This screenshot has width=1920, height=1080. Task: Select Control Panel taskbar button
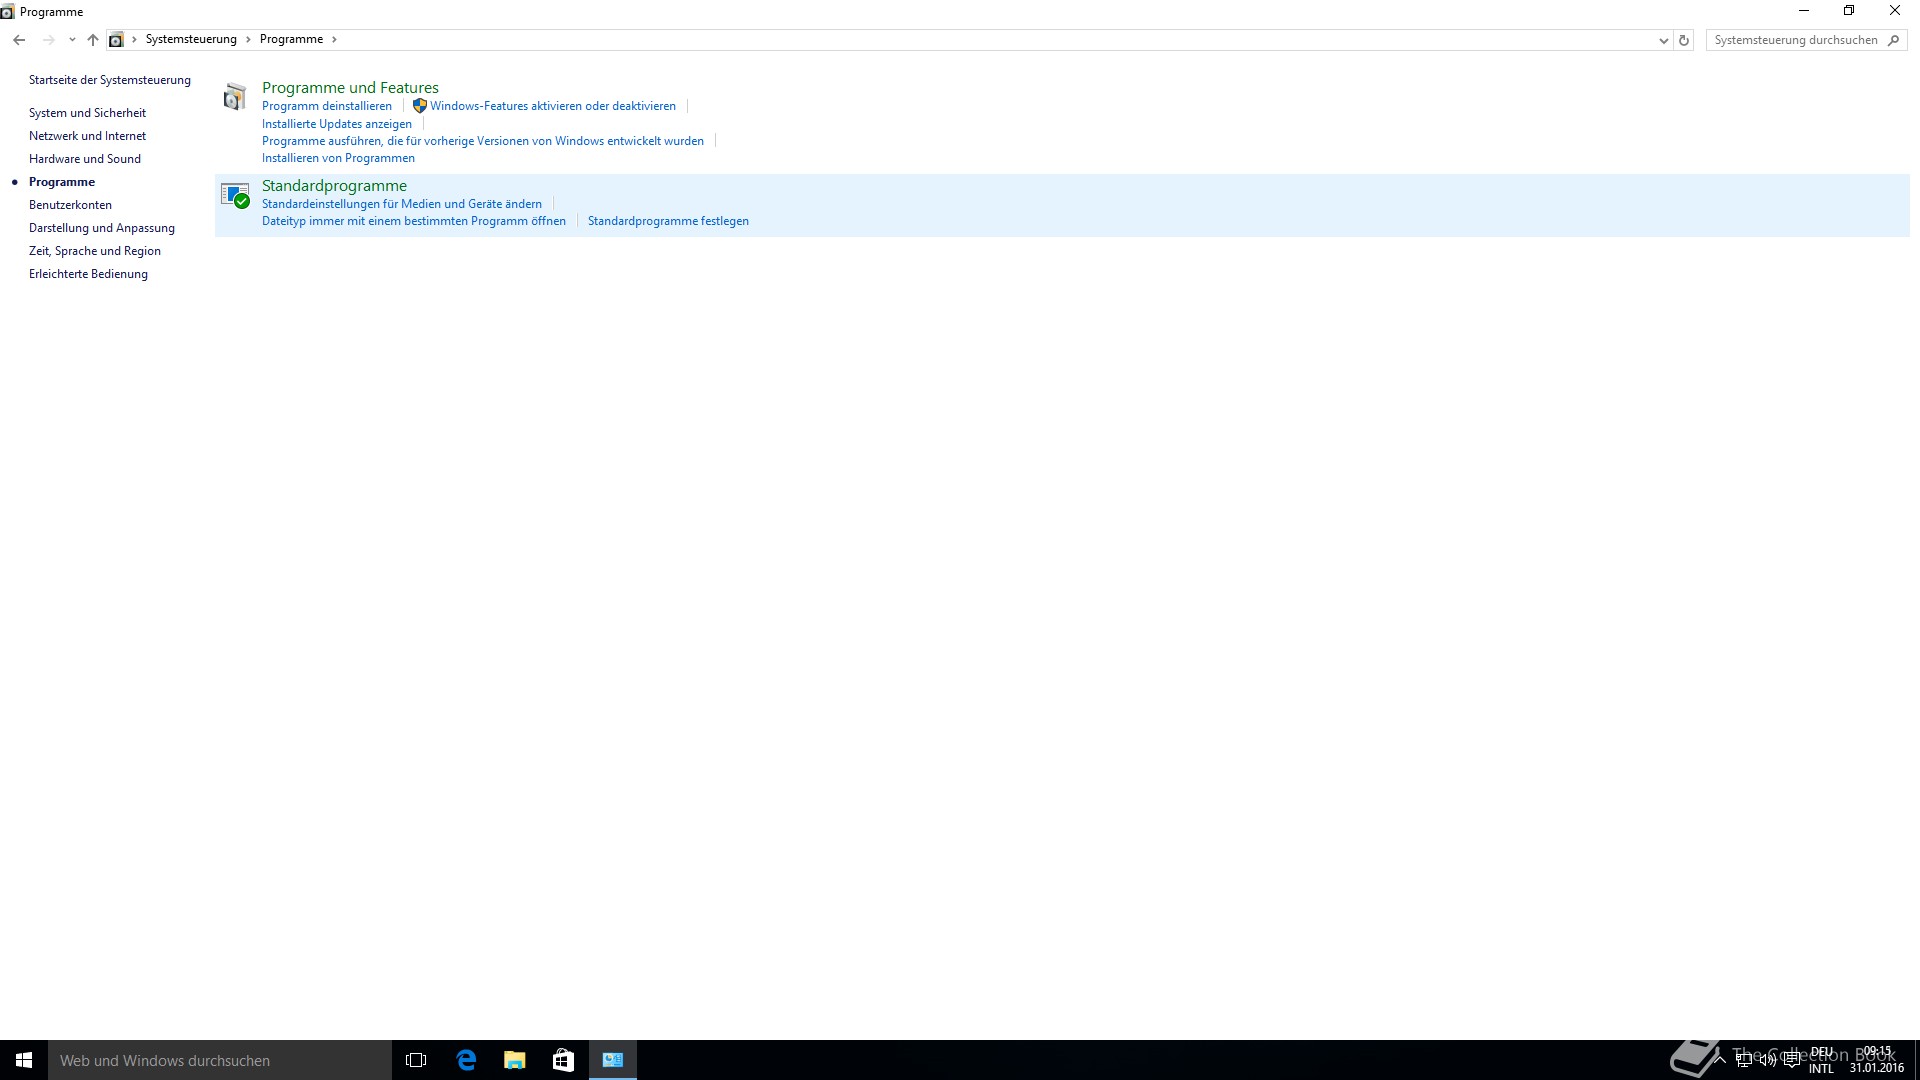[x=613, y=1060]
